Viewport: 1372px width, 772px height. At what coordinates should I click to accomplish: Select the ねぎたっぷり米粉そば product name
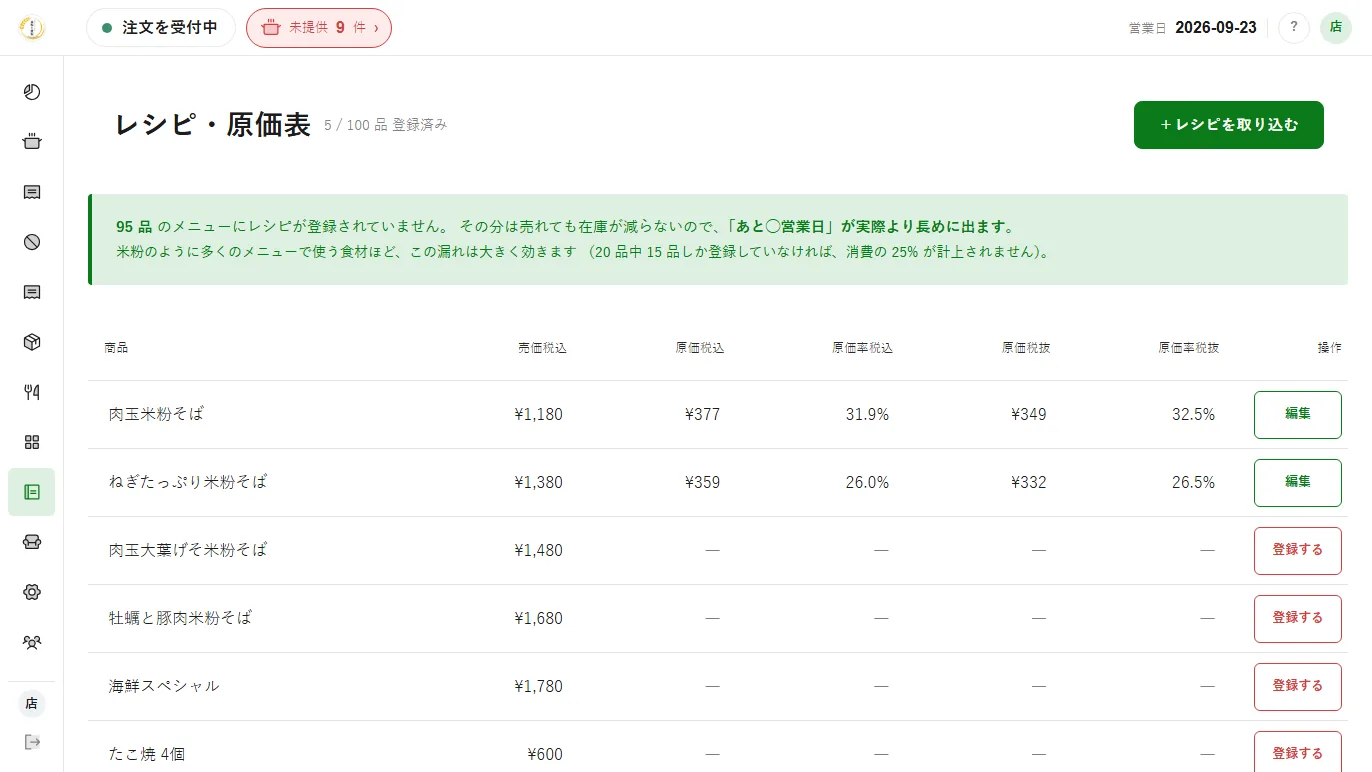(188, 482)
